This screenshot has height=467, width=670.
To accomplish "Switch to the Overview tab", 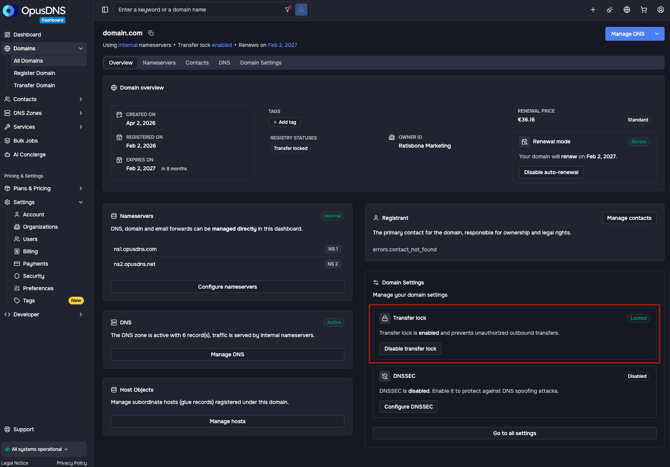I will [x=120, y=63].
